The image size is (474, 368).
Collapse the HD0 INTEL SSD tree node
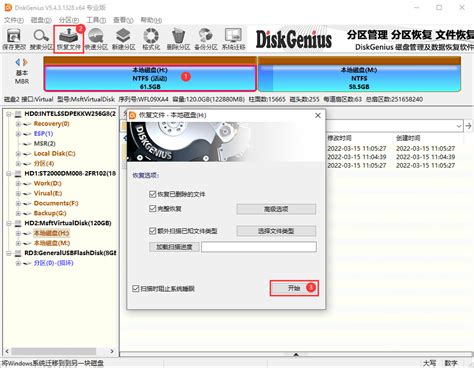(9, 114)
